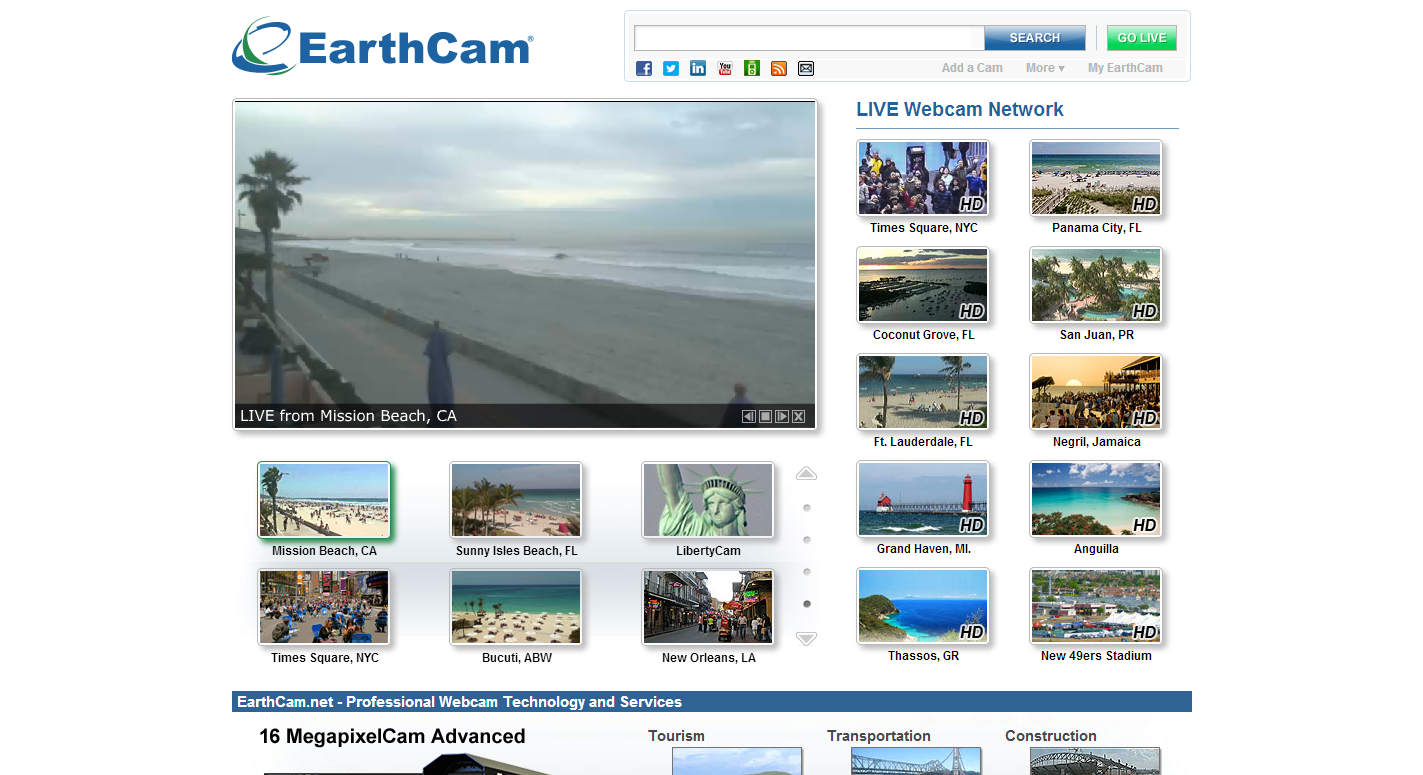Open the Negril, Jamaica thumbnail

point(1096,392)
